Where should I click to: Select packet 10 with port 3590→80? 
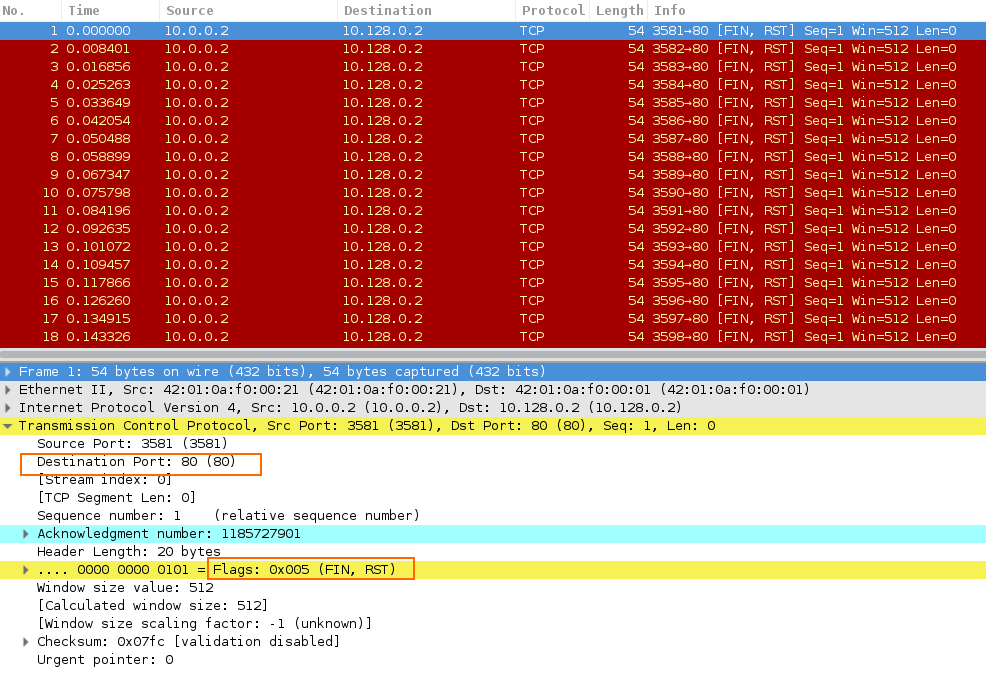[x=493, y=192]
